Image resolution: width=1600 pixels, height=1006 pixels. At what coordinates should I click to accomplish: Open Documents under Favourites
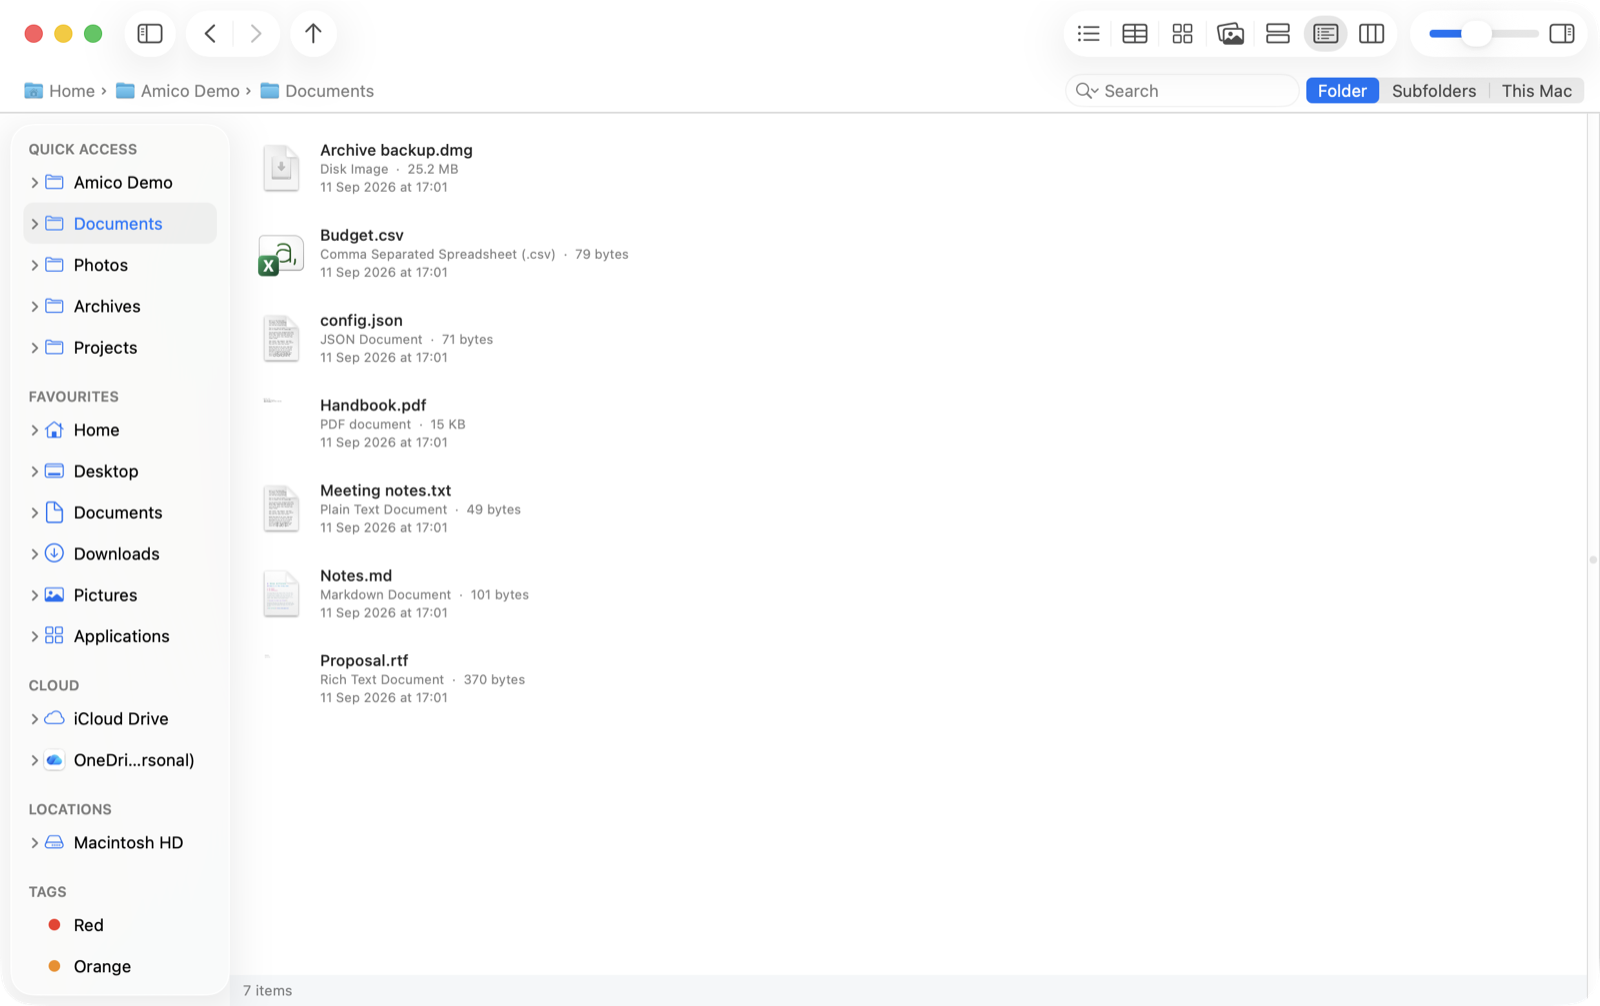click(120, 513)
